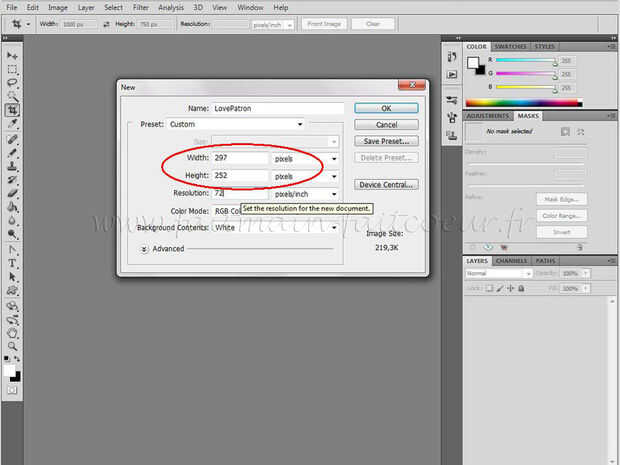Click the Name field containing LovePatron
This screenshot has width=620, height=465.
(x=278, y=108)
